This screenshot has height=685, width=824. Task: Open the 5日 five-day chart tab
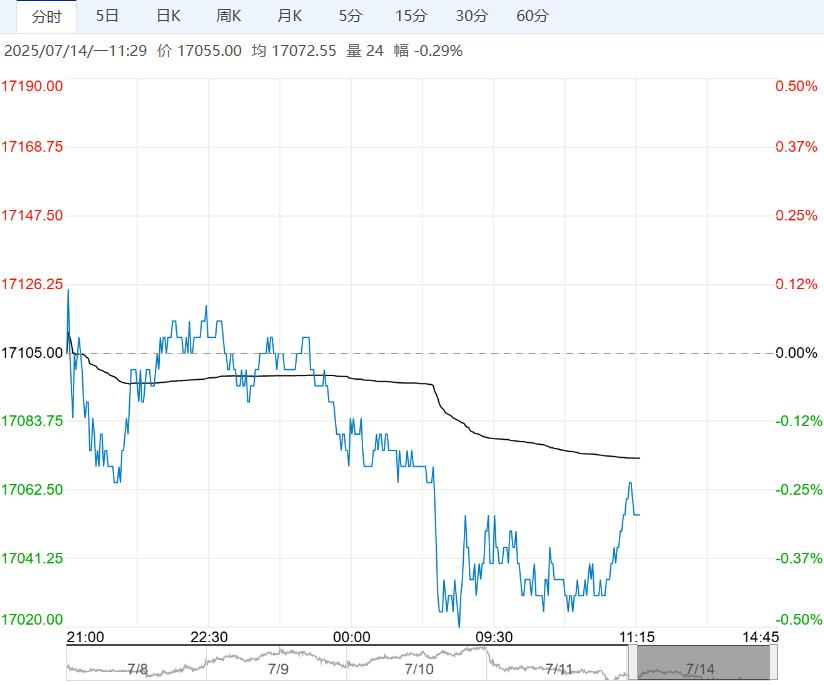pyautogui.click(x=107, y=16)
